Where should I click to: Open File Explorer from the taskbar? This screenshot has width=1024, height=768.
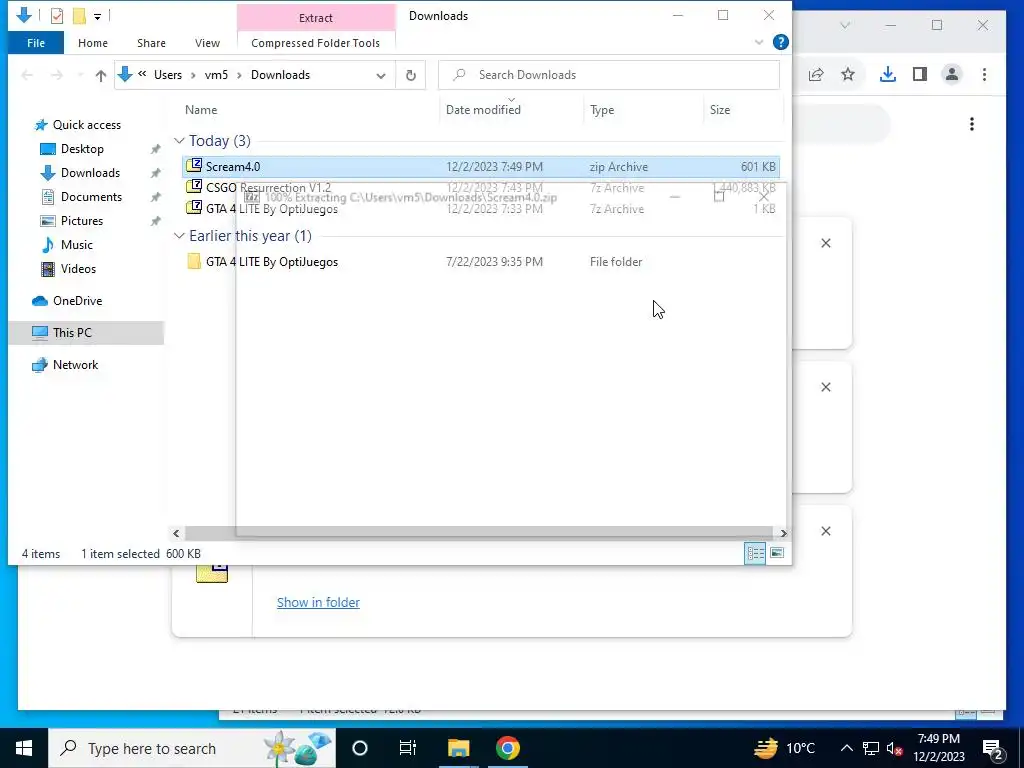tap(458, 748)
